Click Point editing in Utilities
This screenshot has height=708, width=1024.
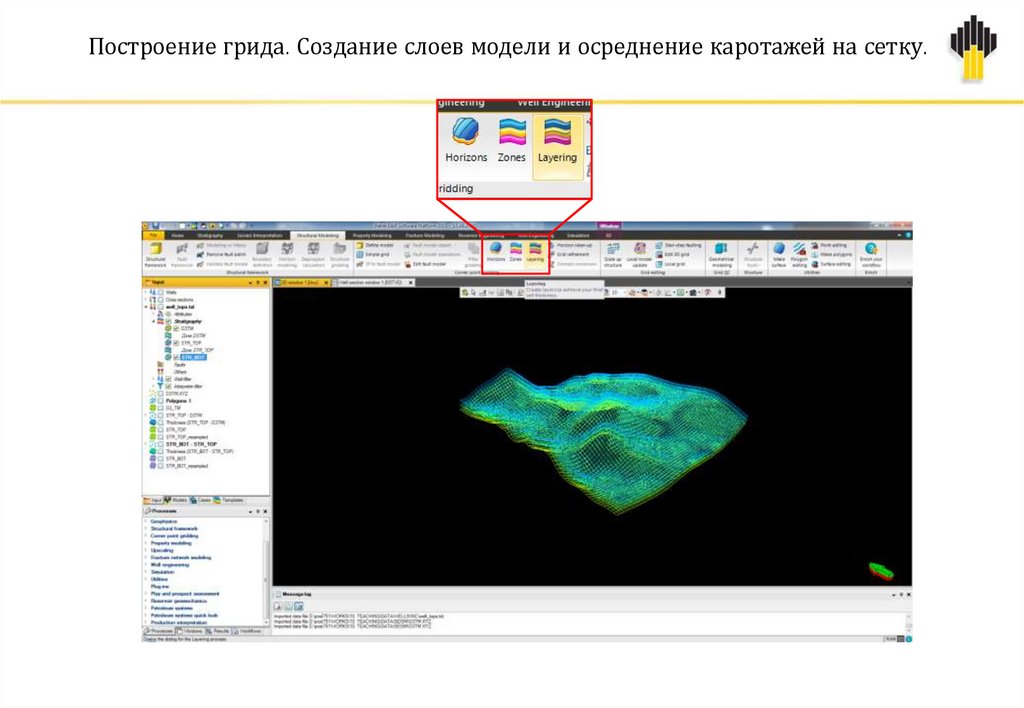[829, 245]
